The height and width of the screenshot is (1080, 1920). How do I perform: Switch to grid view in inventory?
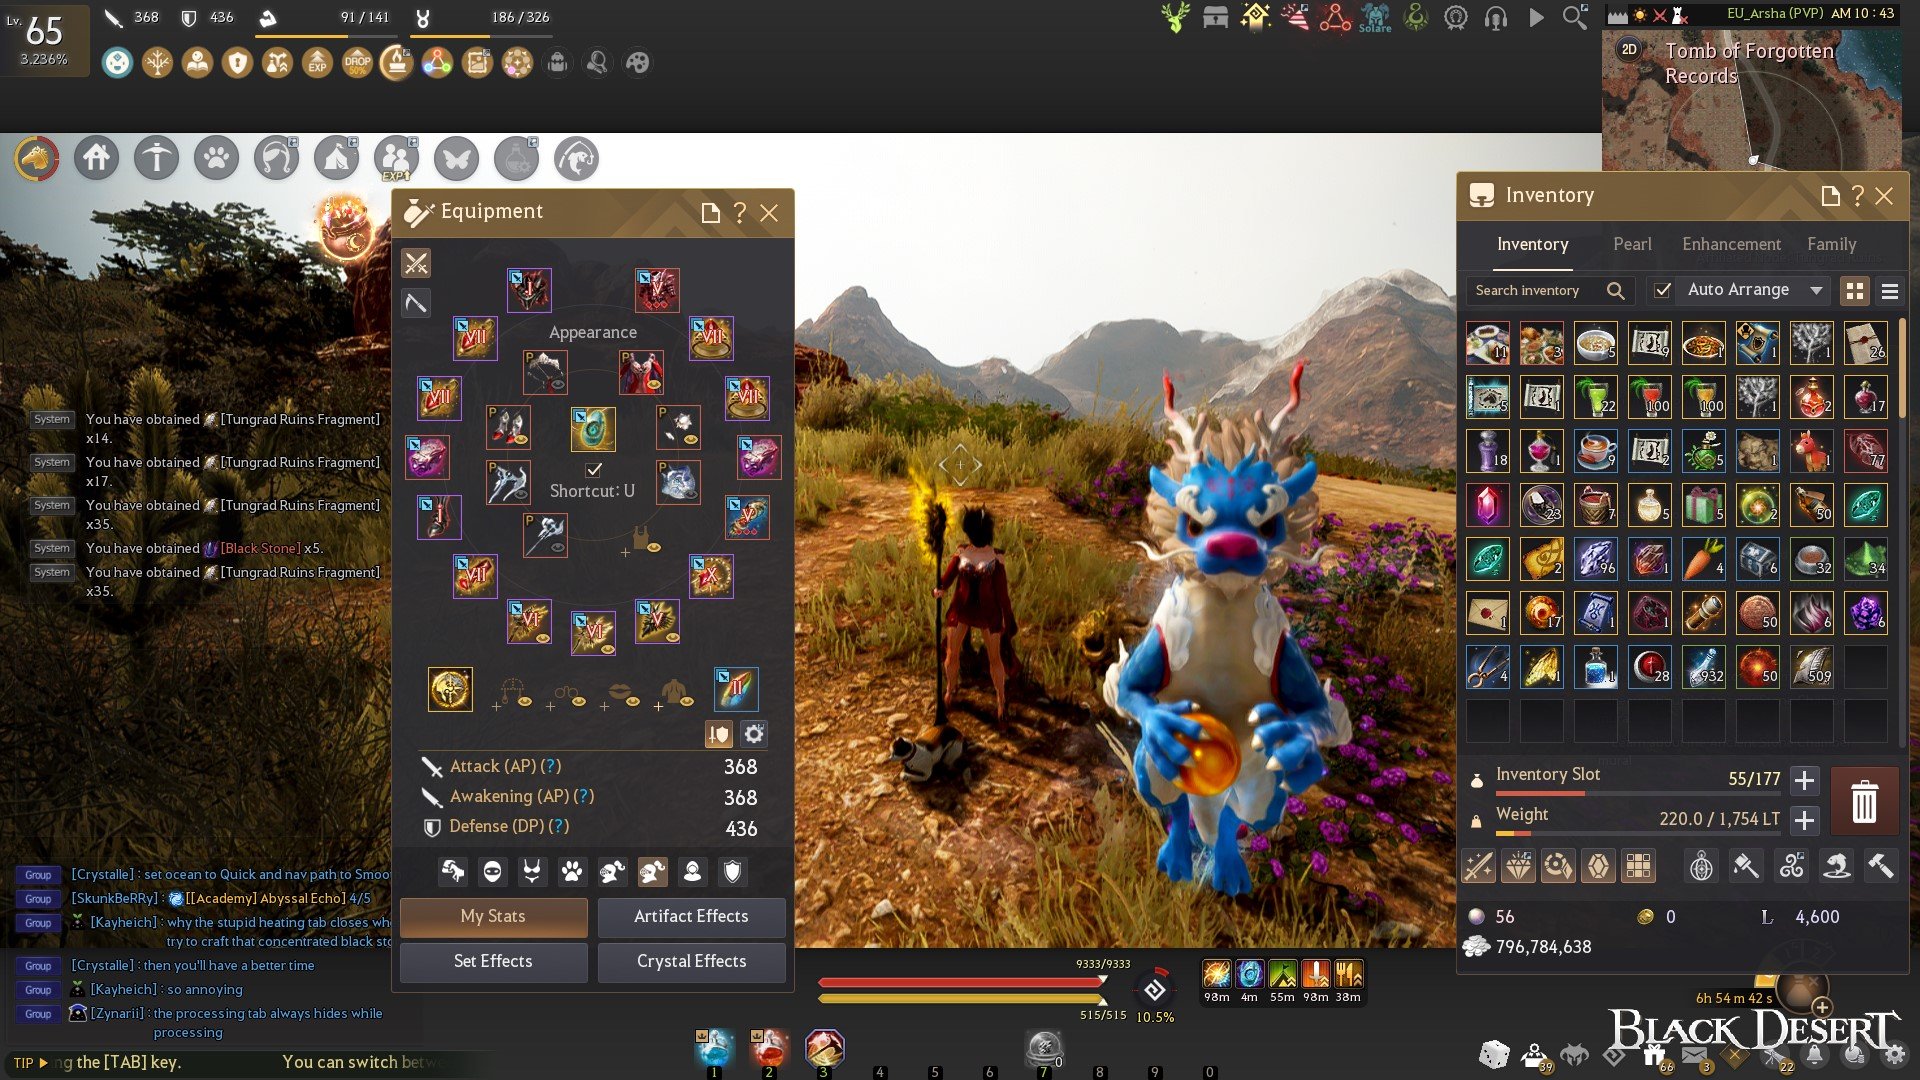pyautogui.click(x=1855, y=291)
